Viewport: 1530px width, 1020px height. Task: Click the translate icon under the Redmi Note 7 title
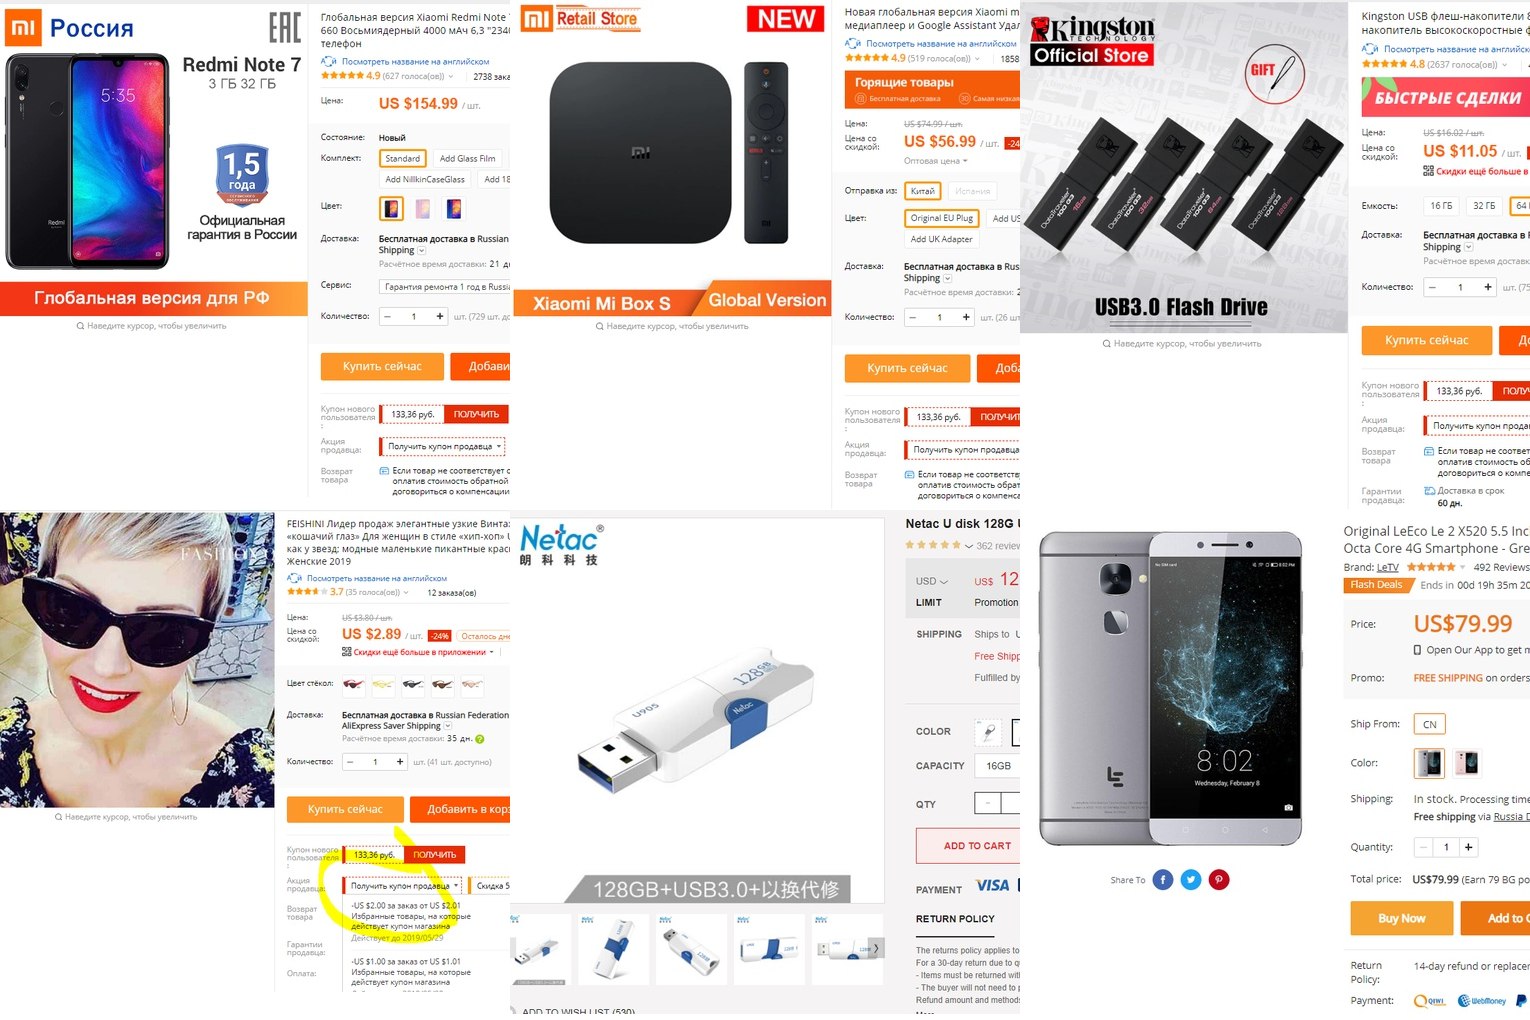click(x=328, y=62)
